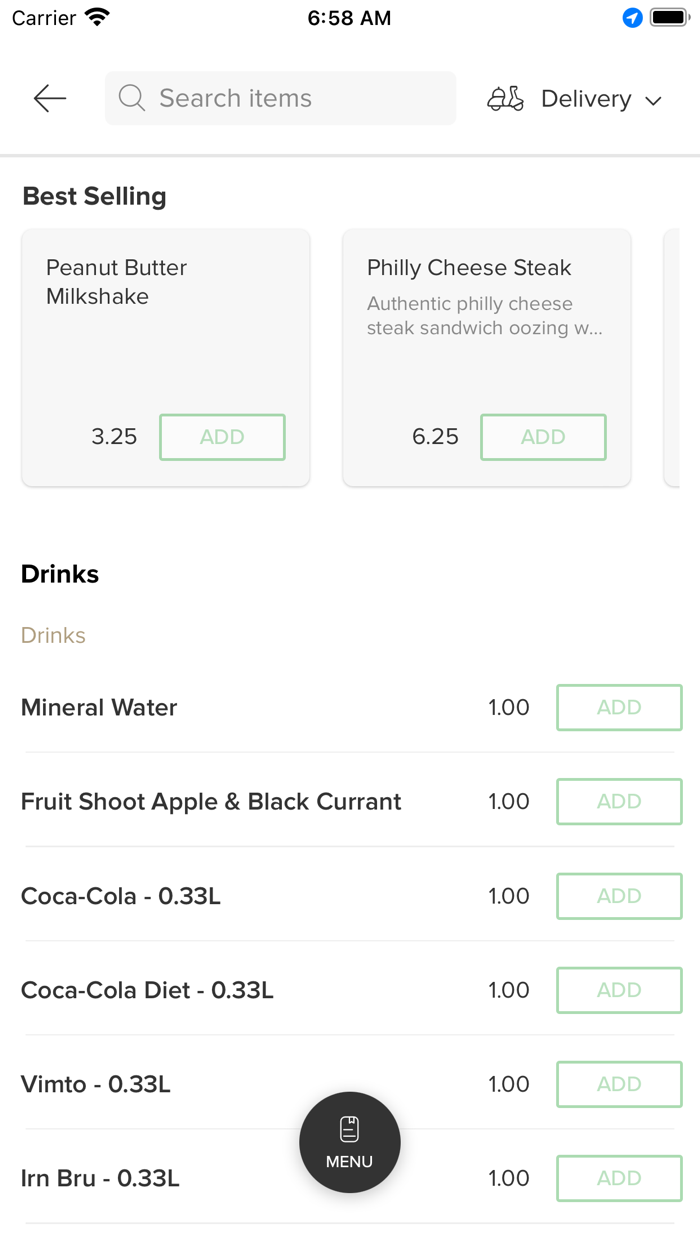Type in the Search items field
Viewport: 700px width, 1244px height.
[x=300, y=98]
